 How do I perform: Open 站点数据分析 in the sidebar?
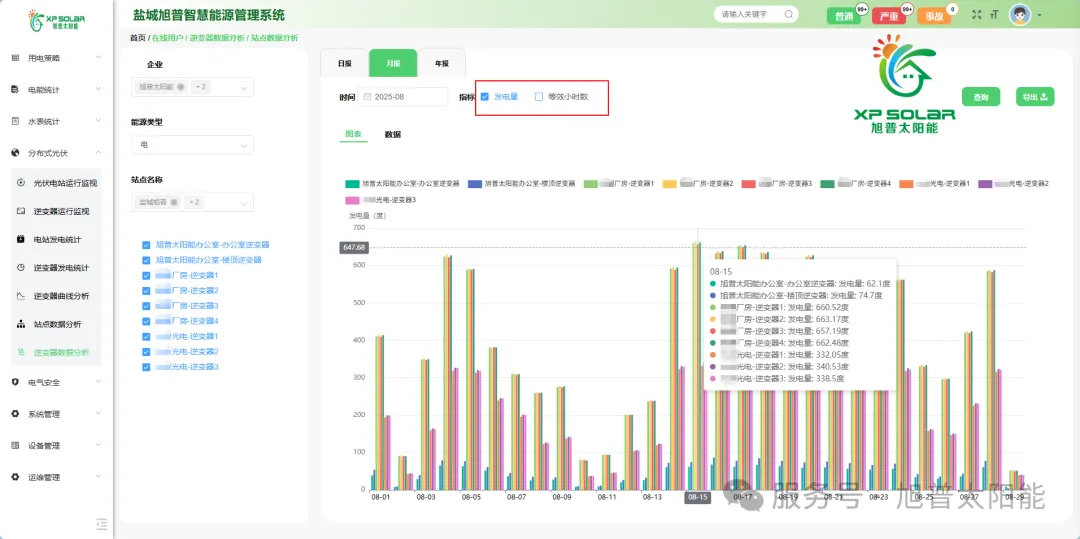[57, 324]
